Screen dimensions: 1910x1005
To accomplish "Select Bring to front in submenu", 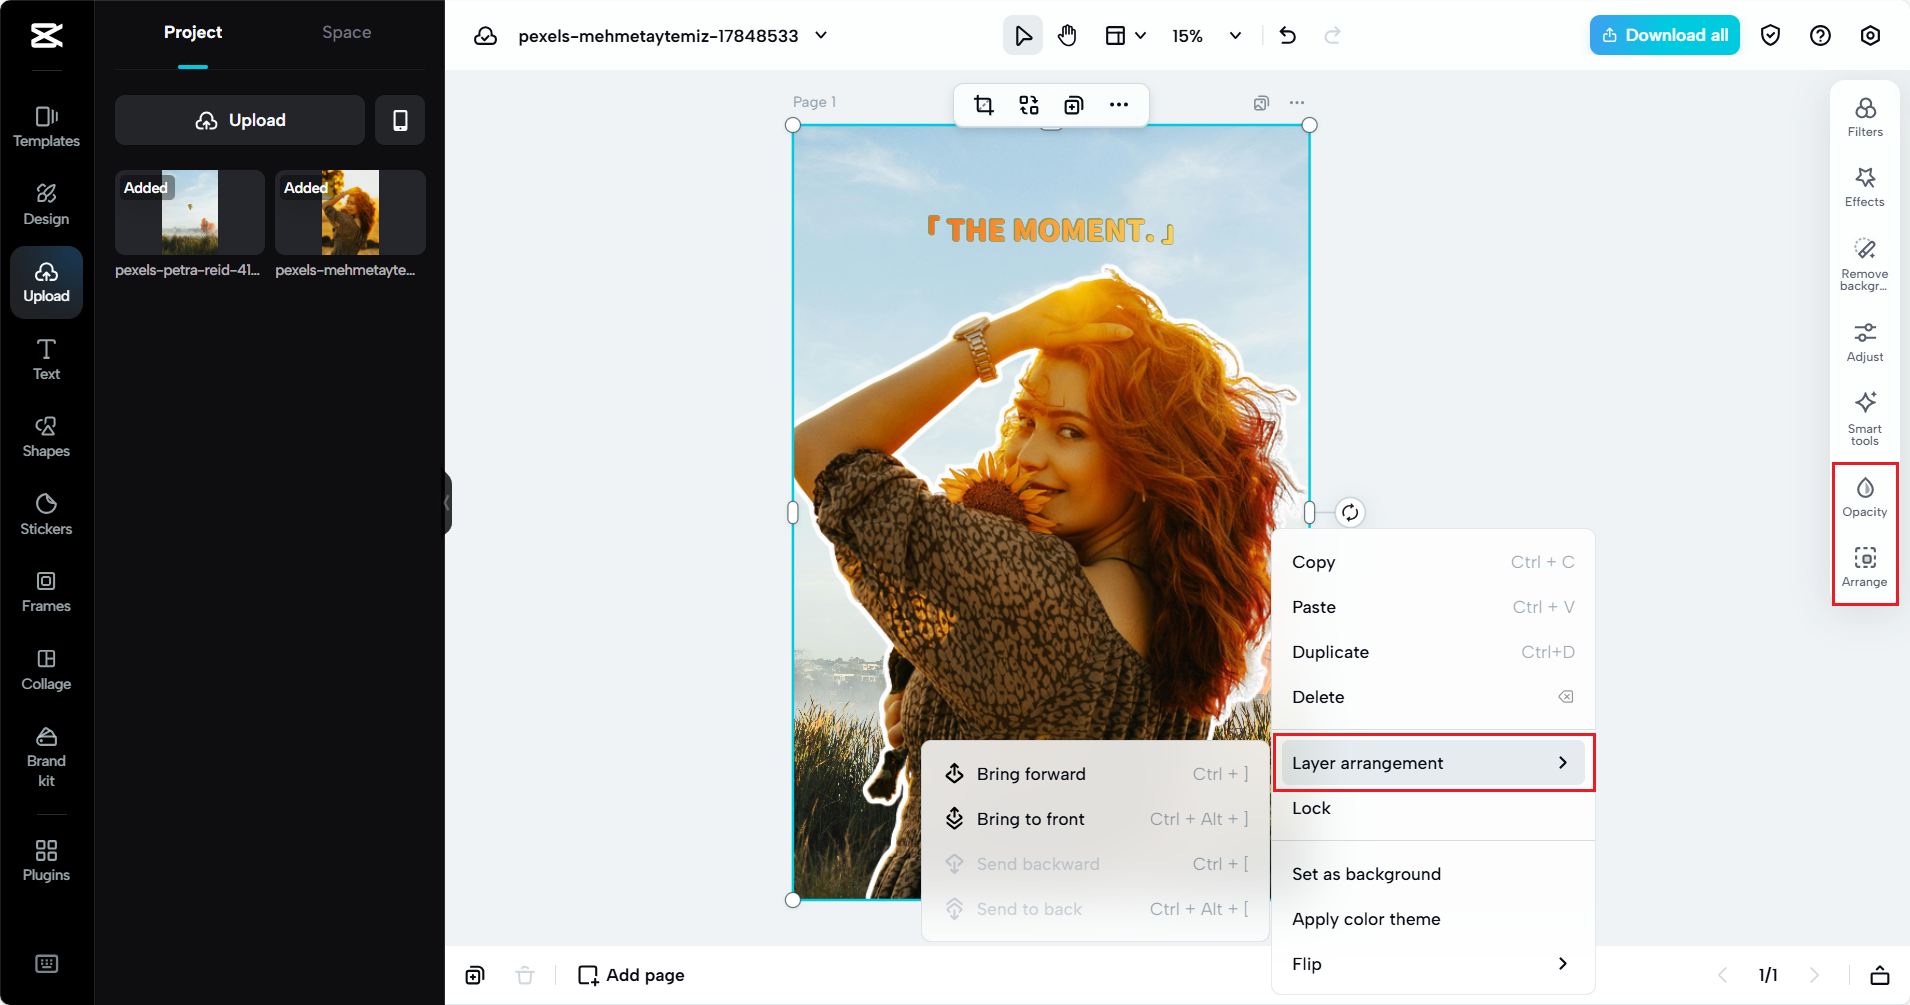I will coord(1096,819).
